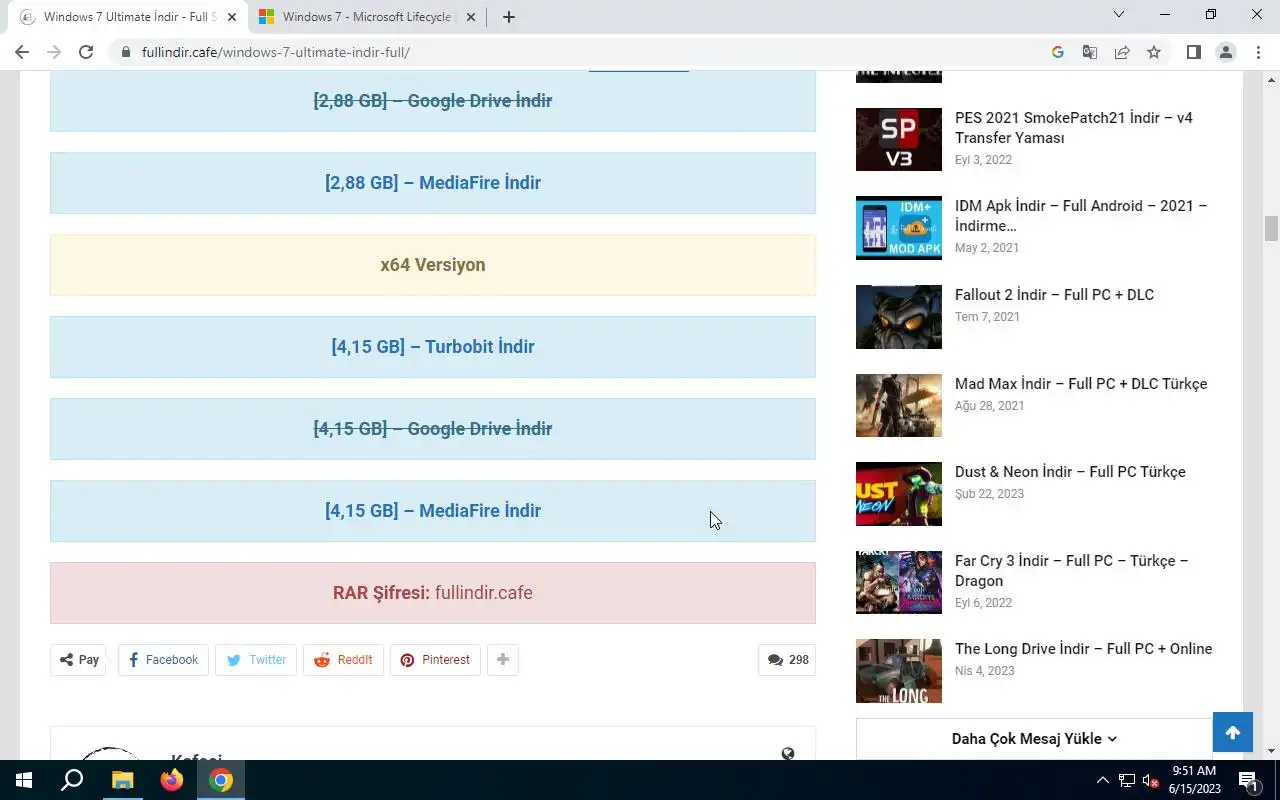Open Fallout 2 İndir thumbnail
The width and height of the screenshot is (1280, 800).
click(x=899, y=317)
